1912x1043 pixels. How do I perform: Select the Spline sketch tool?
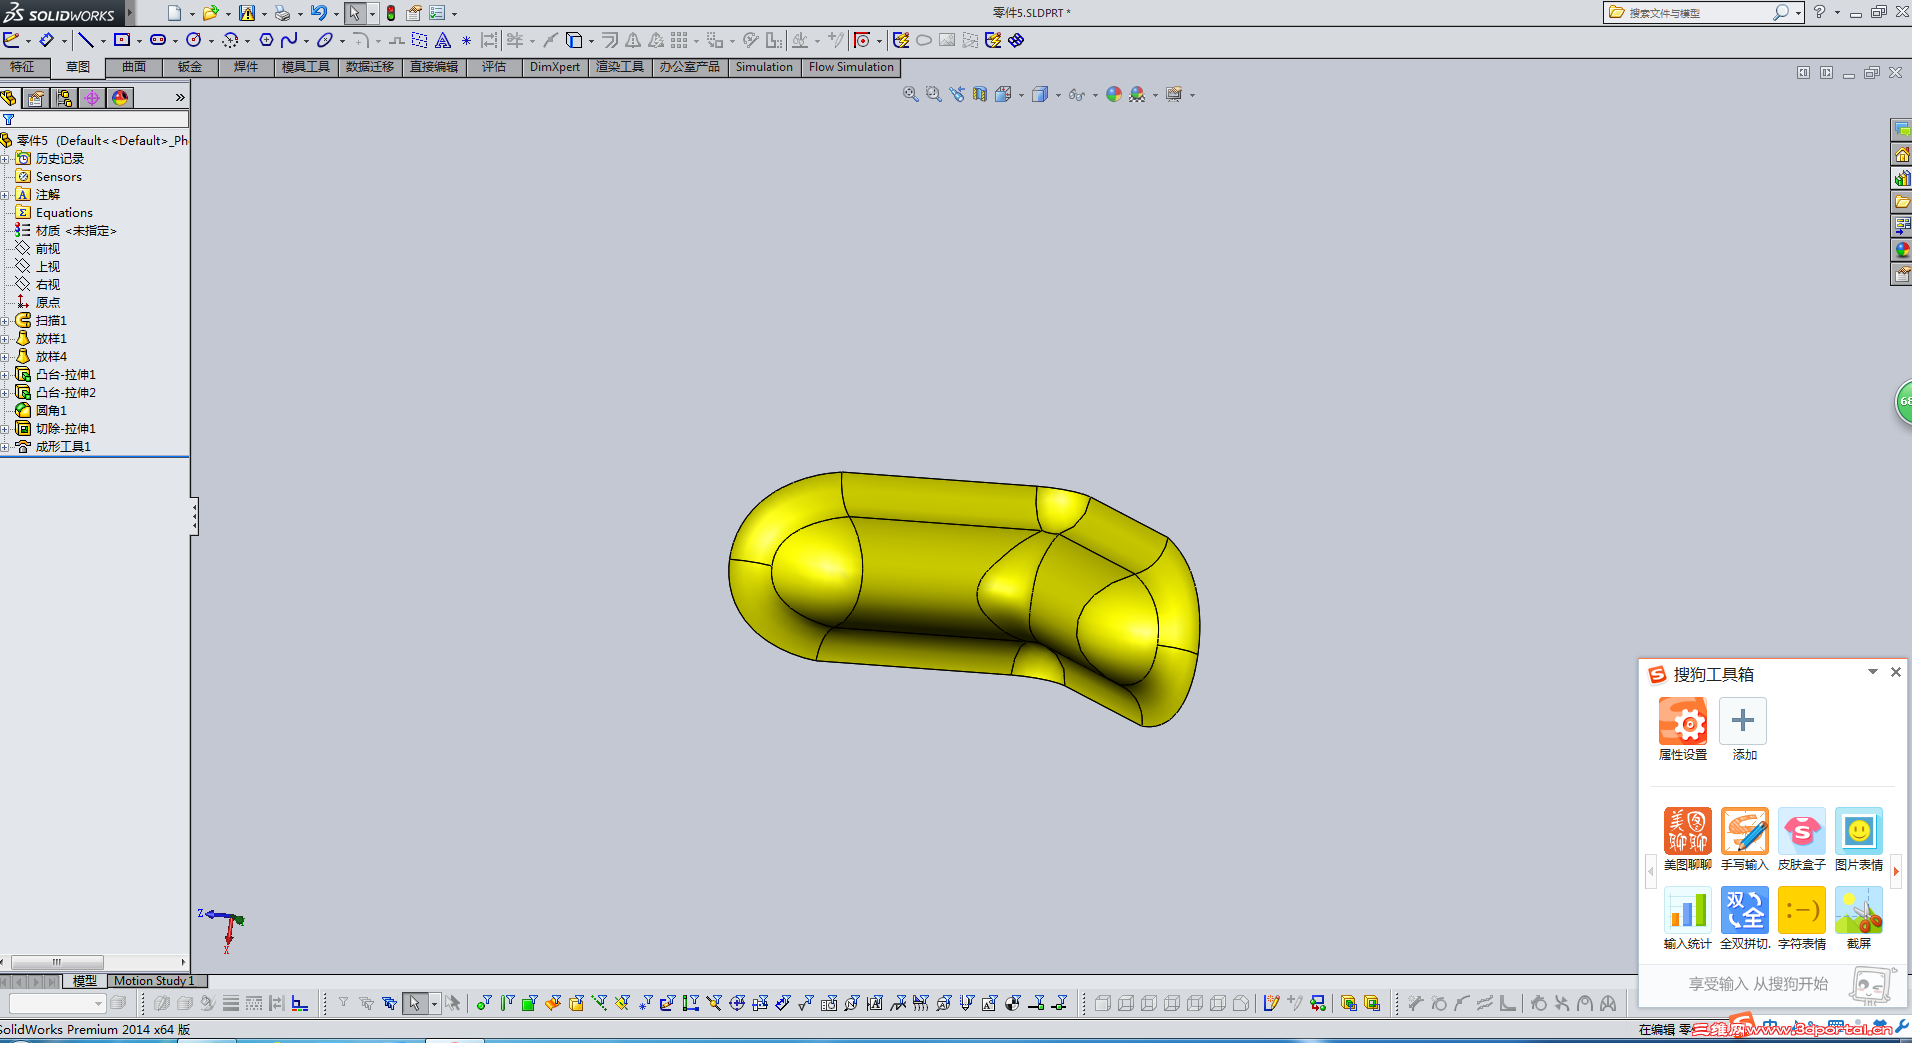click(289, 40)
